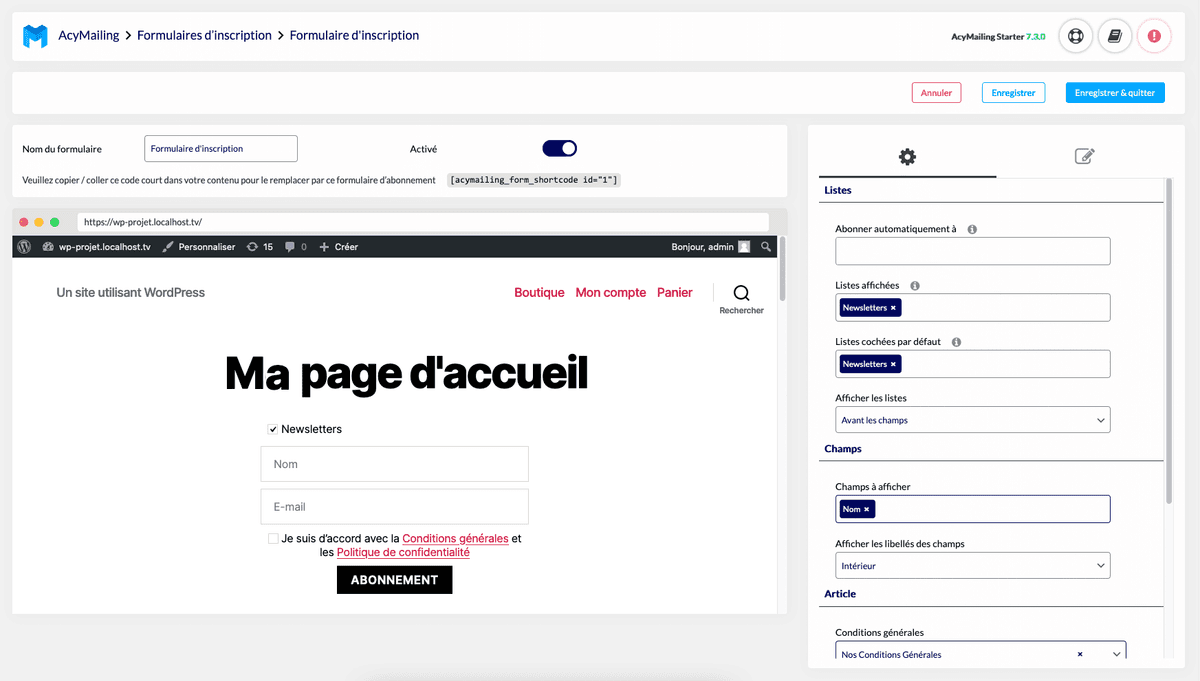This screenshot has width=1200, height=681.
Task: Toggle the Activé switch off
Action: tap(560, 149)
